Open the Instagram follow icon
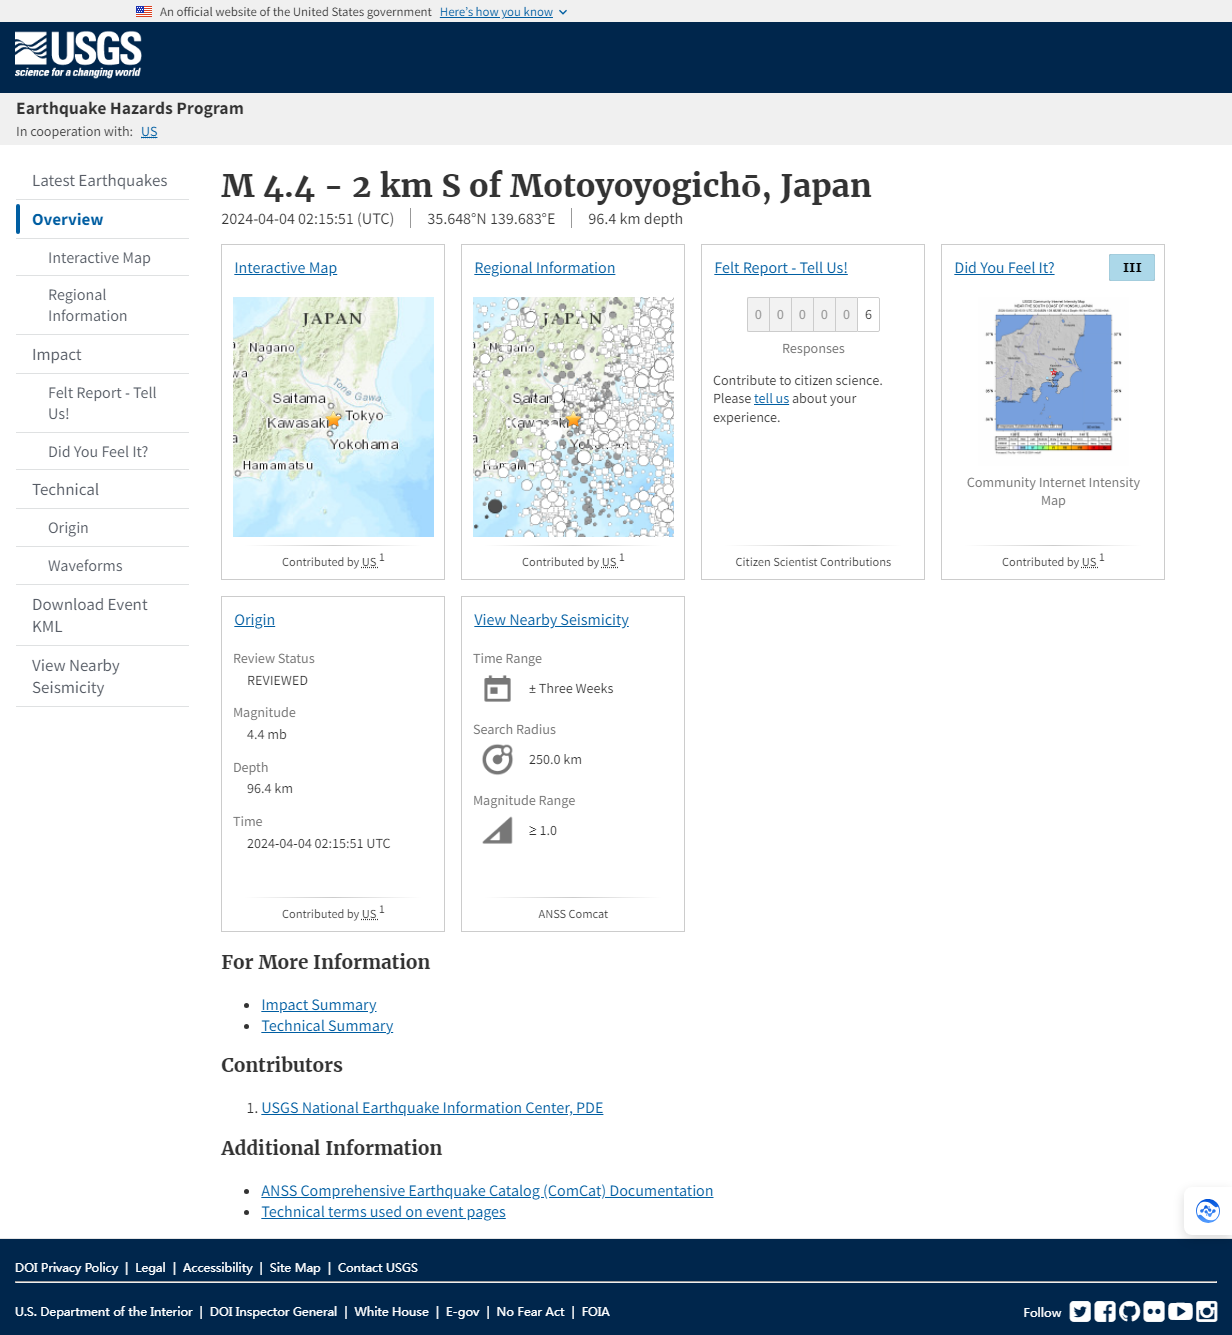The image size is (1232, 1335). tap(1207, 1311)
